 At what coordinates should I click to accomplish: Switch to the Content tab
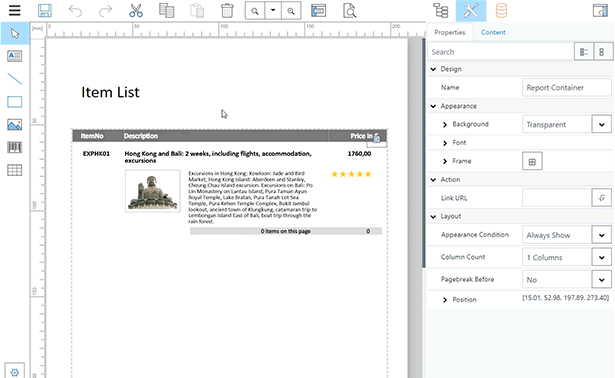tap(493, 32)
